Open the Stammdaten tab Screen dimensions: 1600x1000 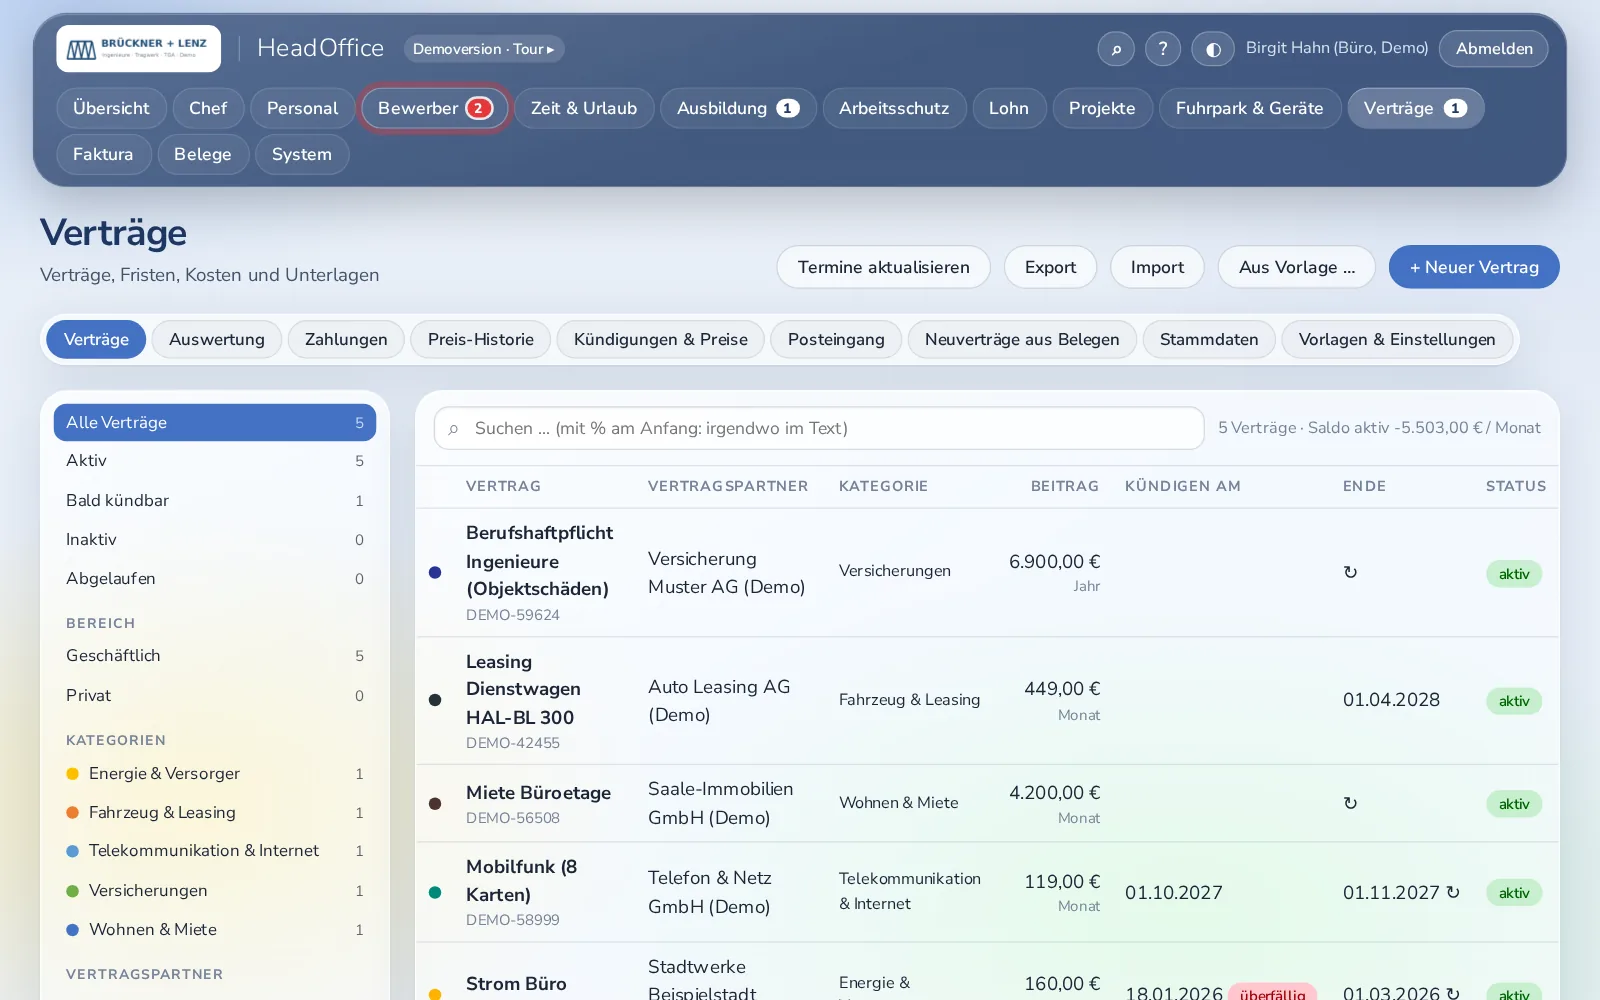1209,340
